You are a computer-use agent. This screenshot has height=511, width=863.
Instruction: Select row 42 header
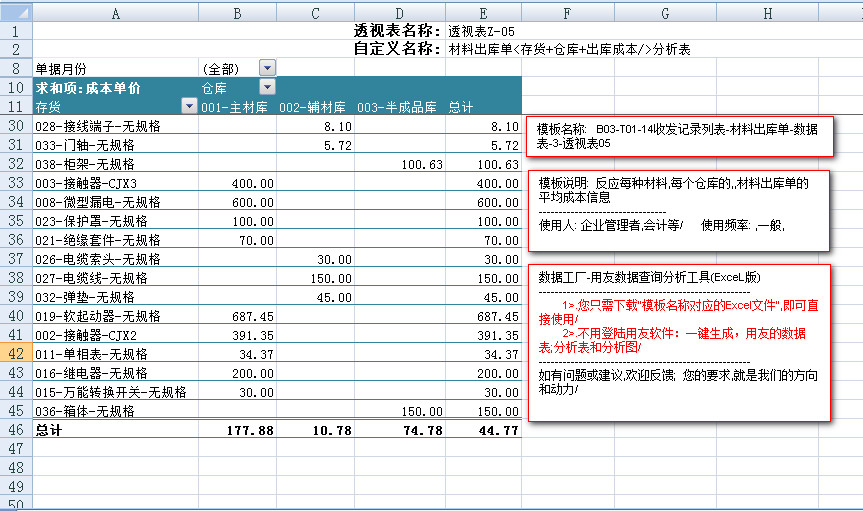(16, 354)
